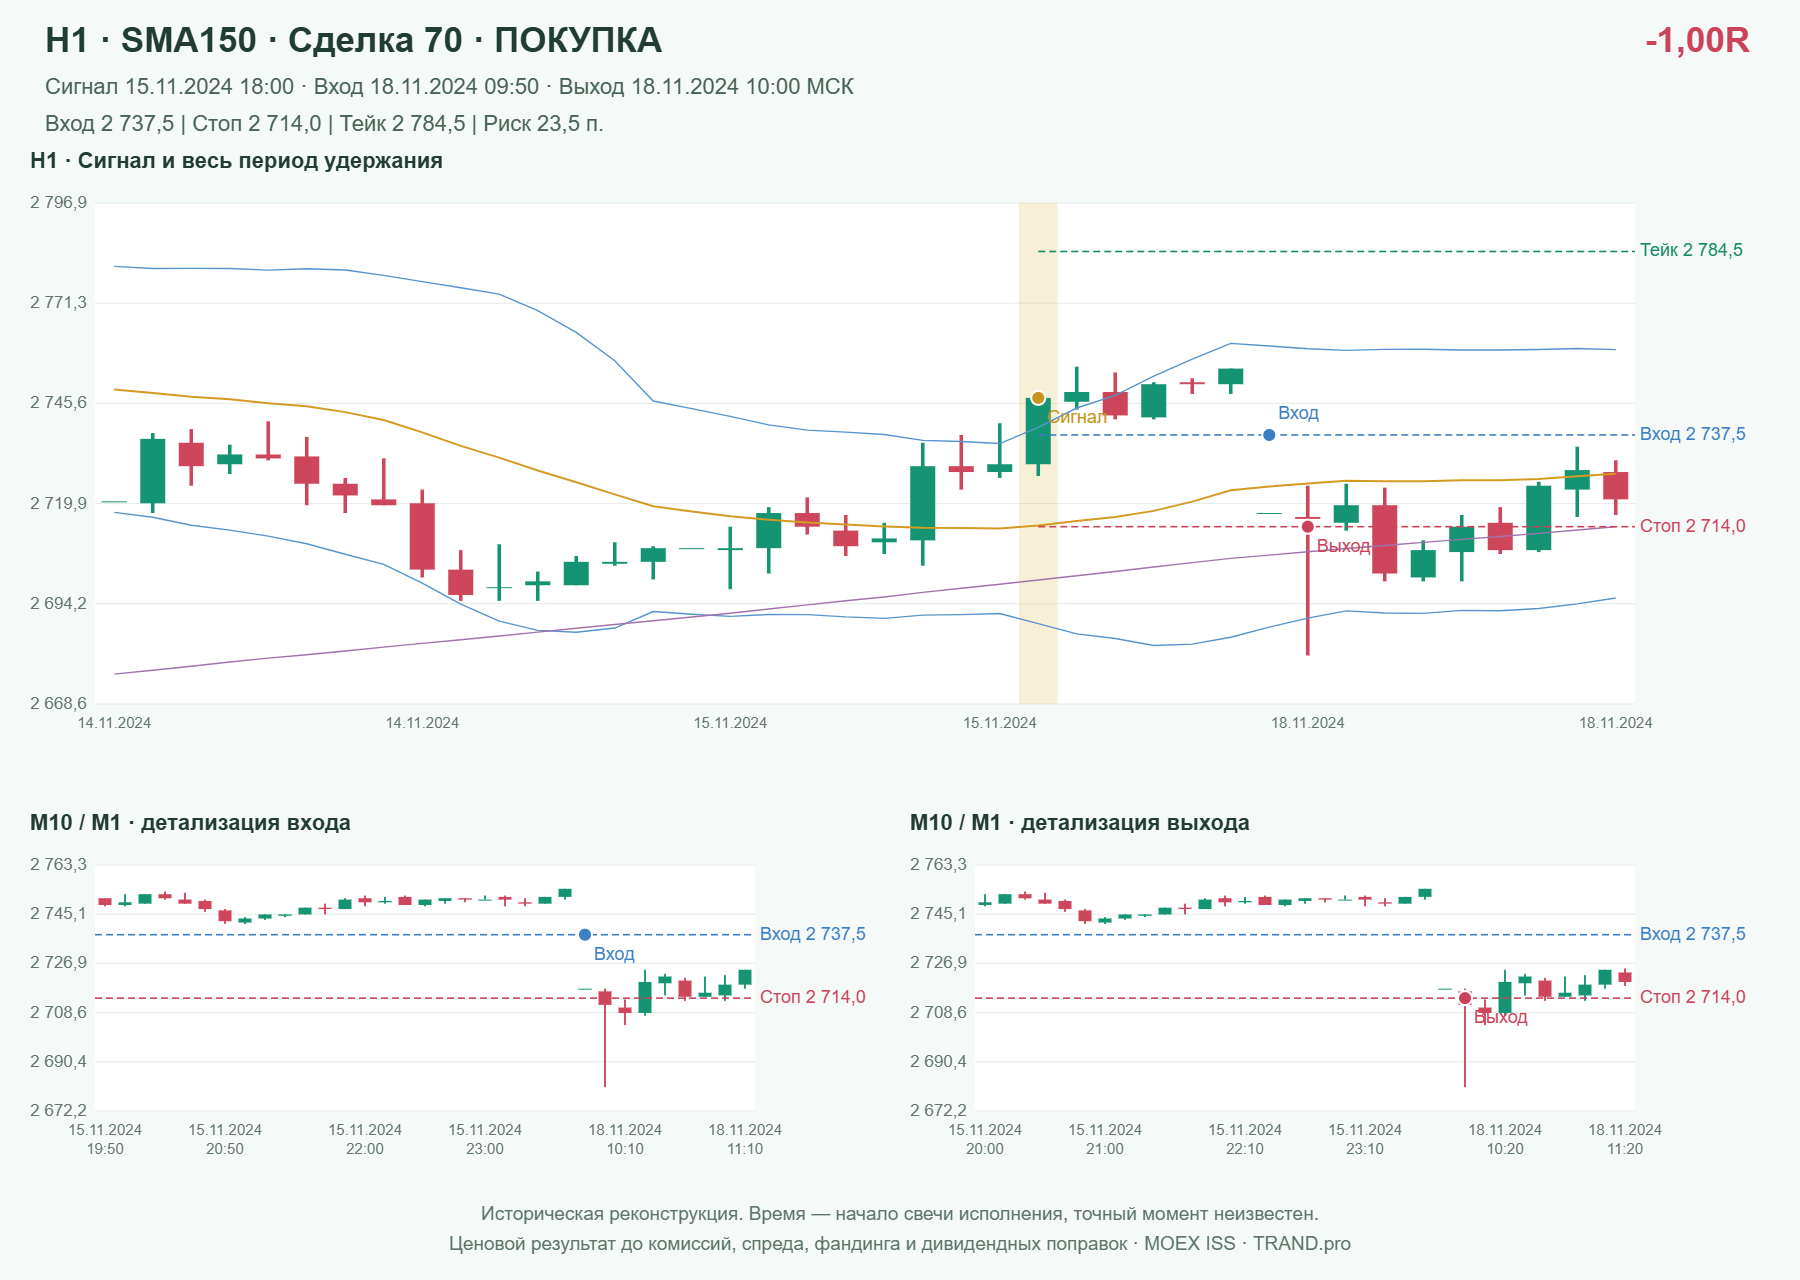The height and width of the screenshot is (1280, 1800).
Task: Click the 'Тейк 2 784,5' level label
Action: click(1691, 250)
